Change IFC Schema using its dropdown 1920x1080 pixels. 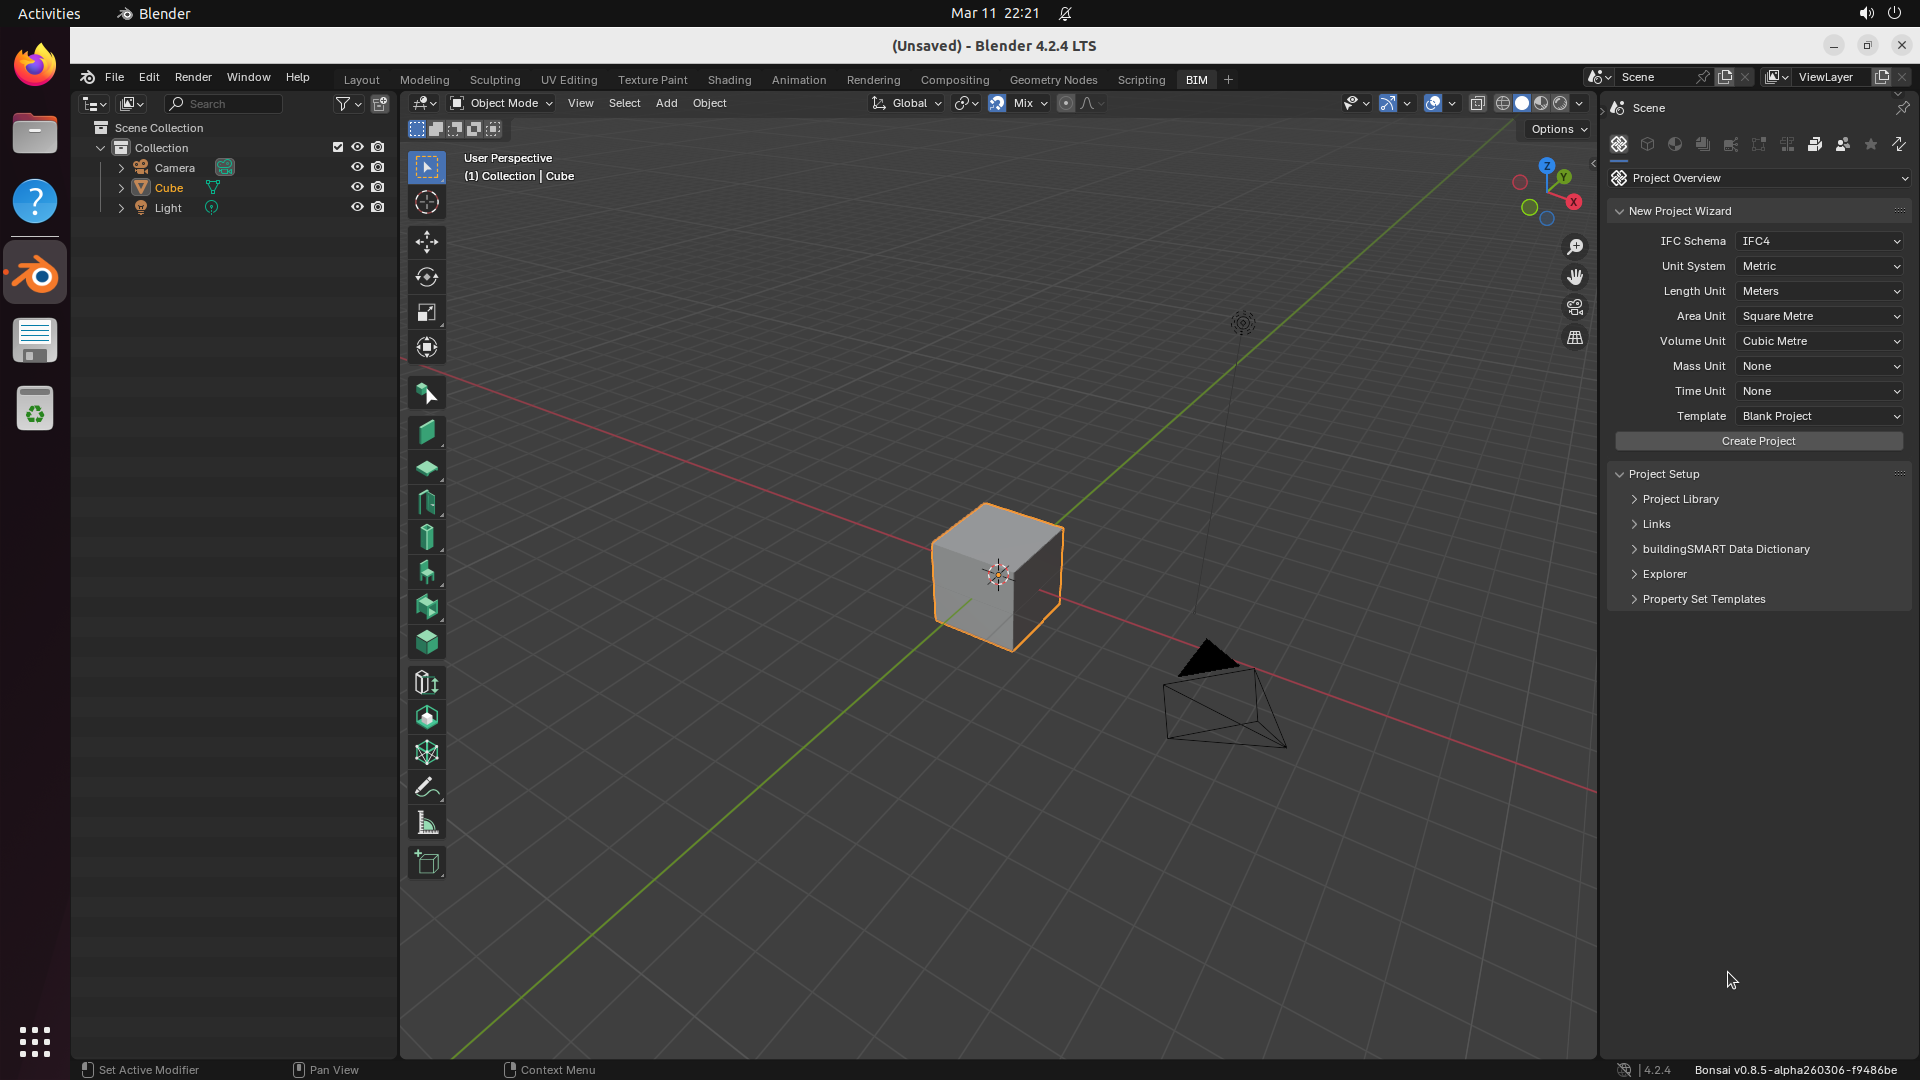[1819, 241]
